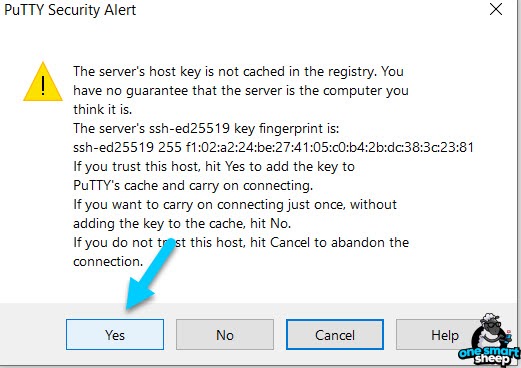521x368 pixels.
Task: Open Help for the security alert
Action: (437, 335)
